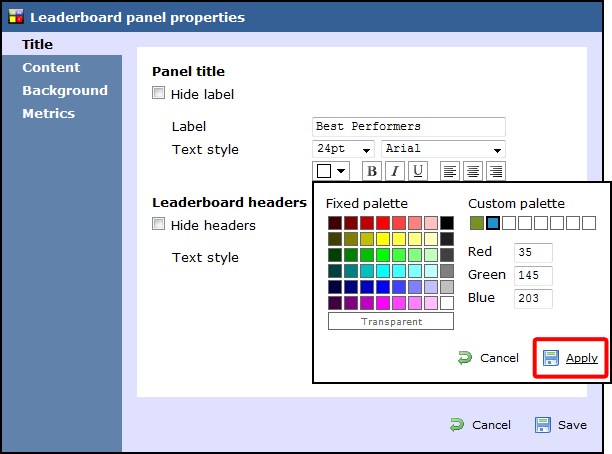
Task: Switch to the Content tab
Action: click(51, 68)
